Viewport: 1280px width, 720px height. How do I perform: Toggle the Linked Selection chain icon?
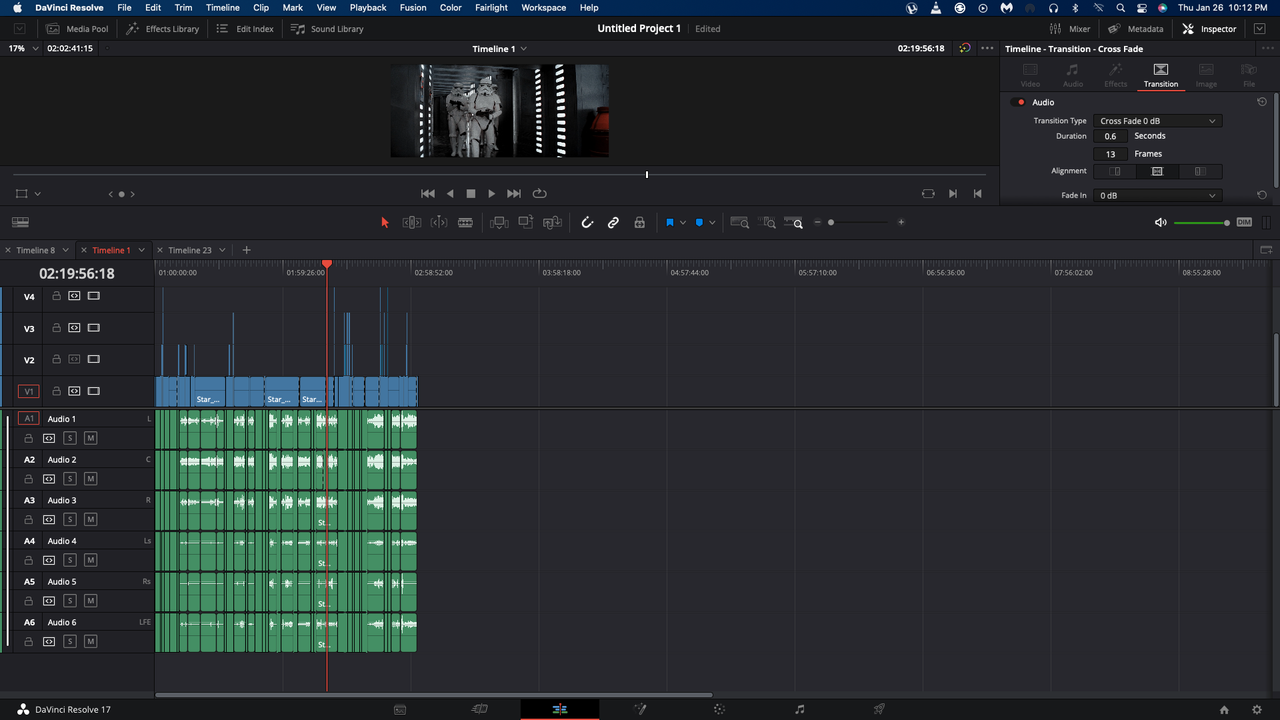(x=613, y=223)
